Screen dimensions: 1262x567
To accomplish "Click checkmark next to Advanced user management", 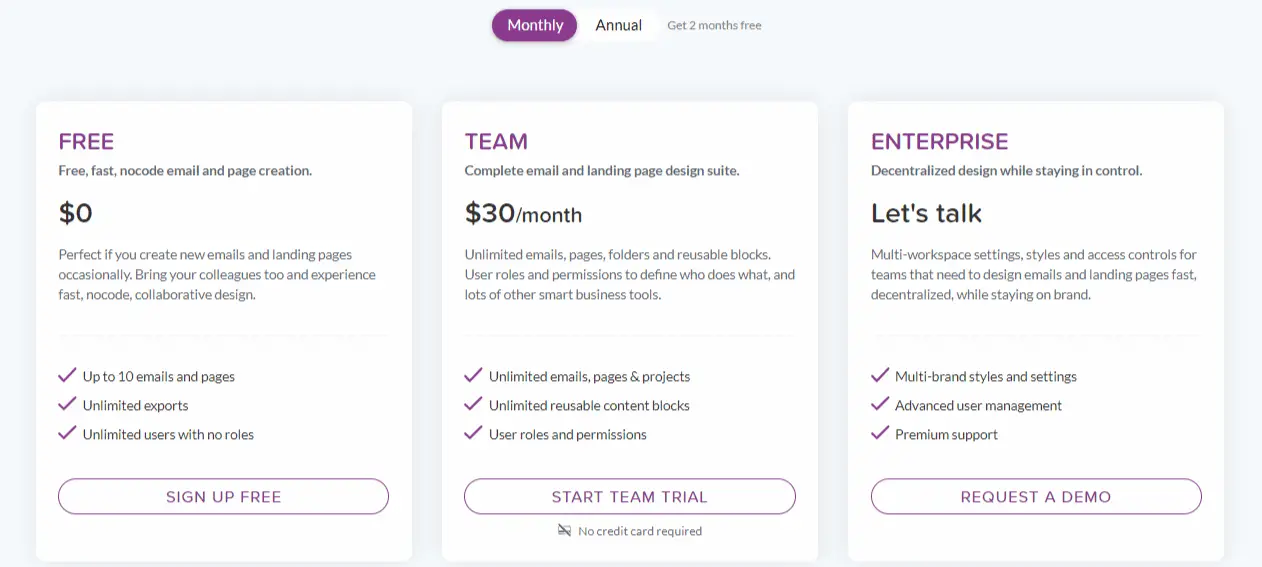I will pyautogui.click(x=880, y=404).
